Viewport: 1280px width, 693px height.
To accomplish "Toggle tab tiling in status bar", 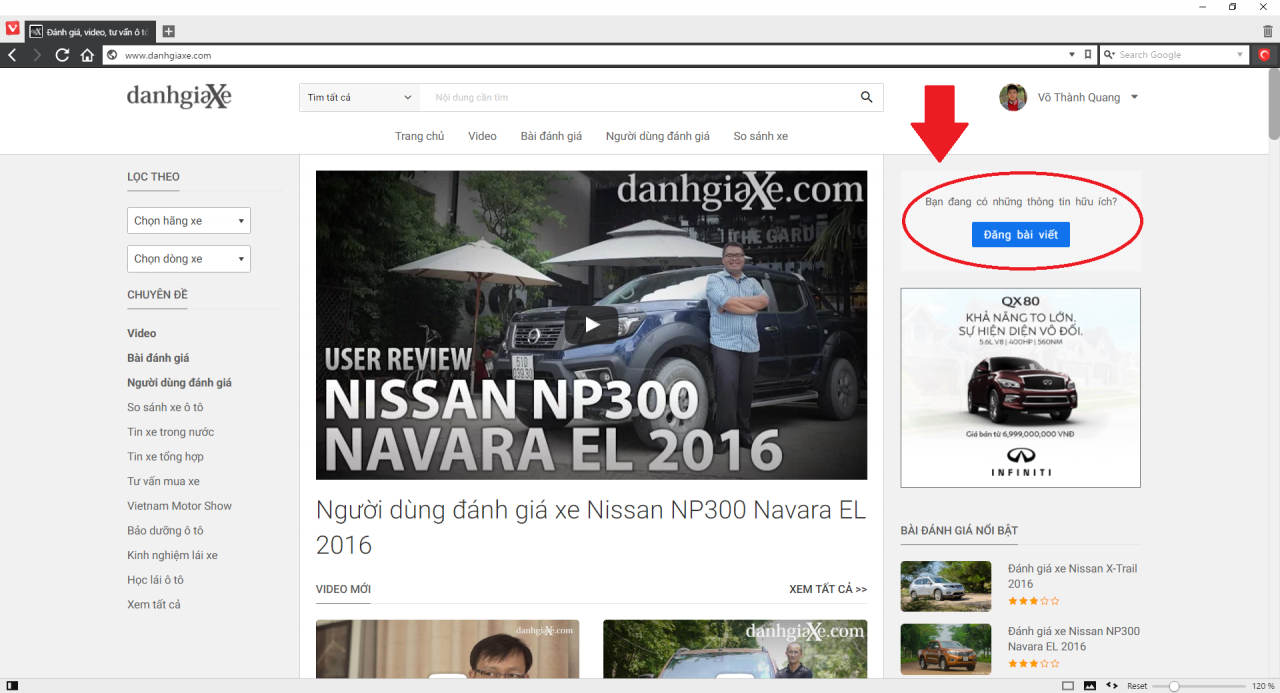I will 1068,686.
